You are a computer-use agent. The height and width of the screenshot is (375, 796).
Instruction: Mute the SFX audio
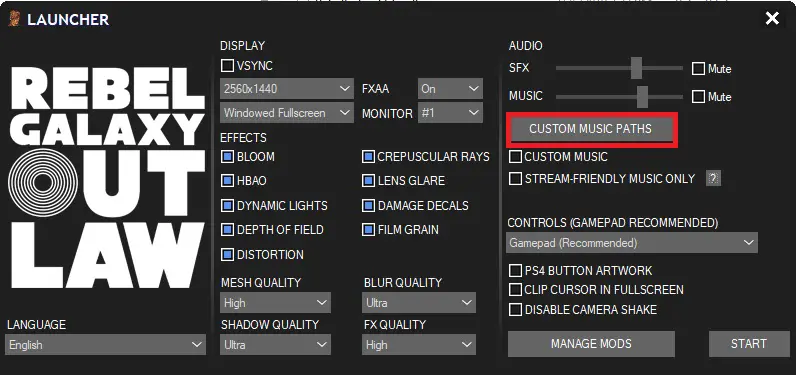pyautogui.click(x=699, y=69)
